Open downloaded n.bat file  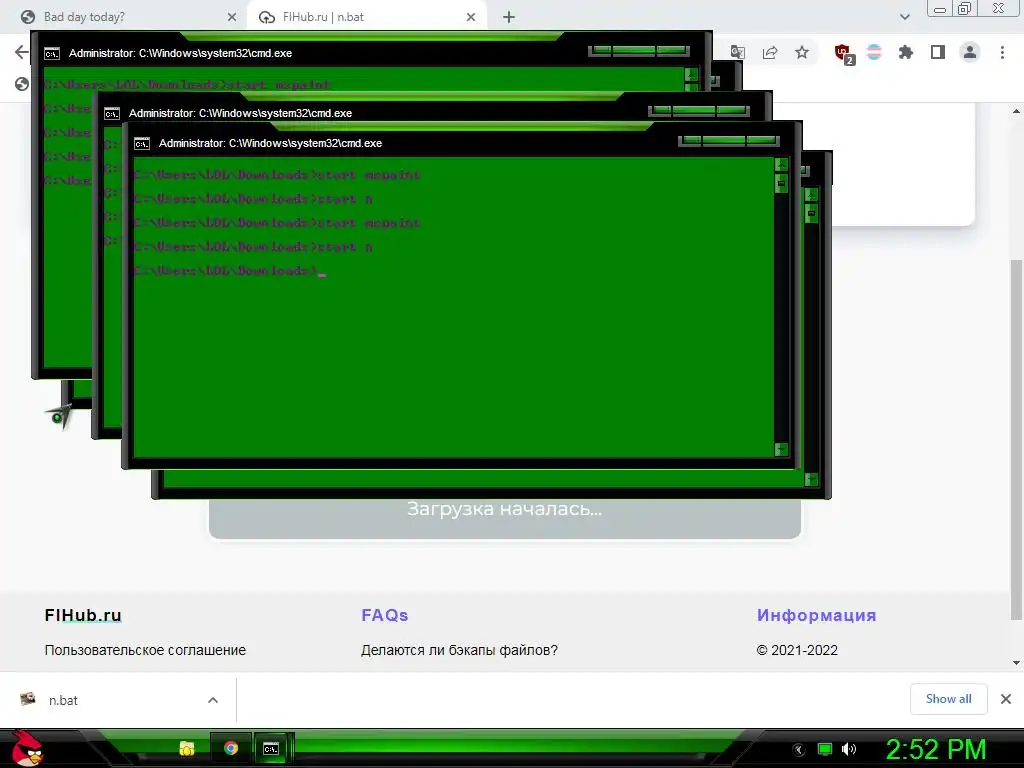pyautogui.click(x=63, y=700)
